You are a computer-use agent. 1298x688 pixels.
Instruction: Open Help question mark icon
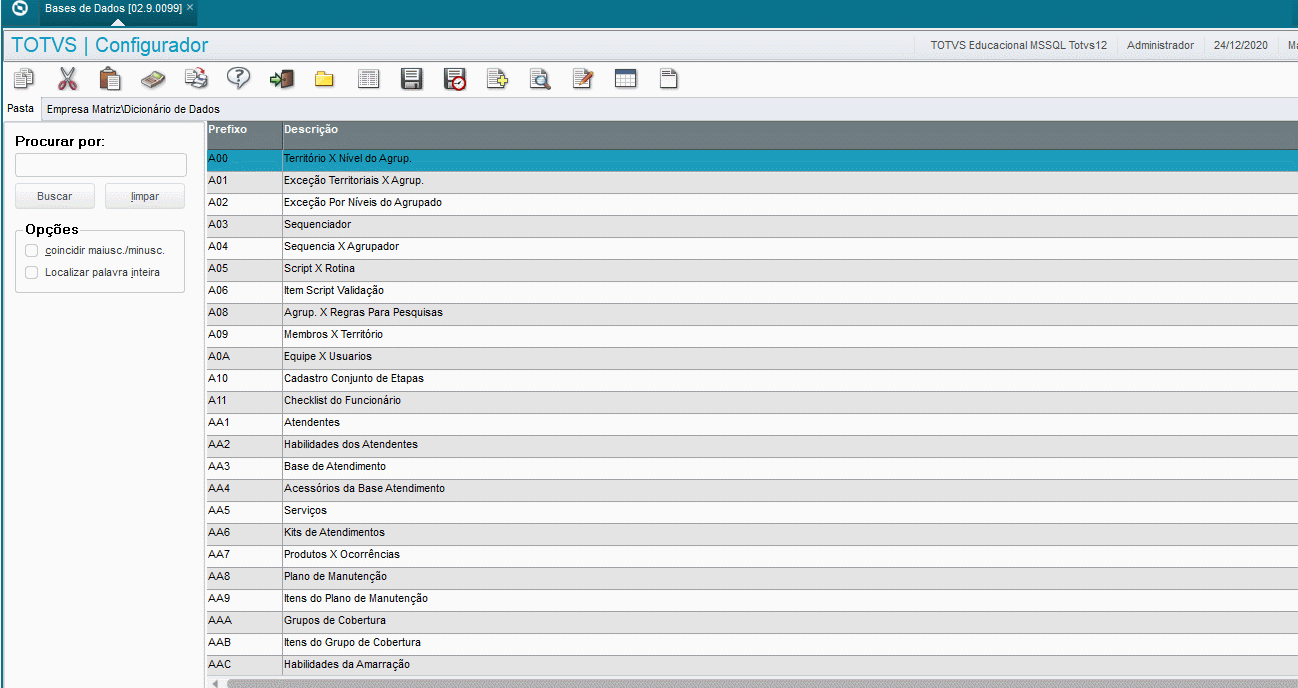[238, 79]
